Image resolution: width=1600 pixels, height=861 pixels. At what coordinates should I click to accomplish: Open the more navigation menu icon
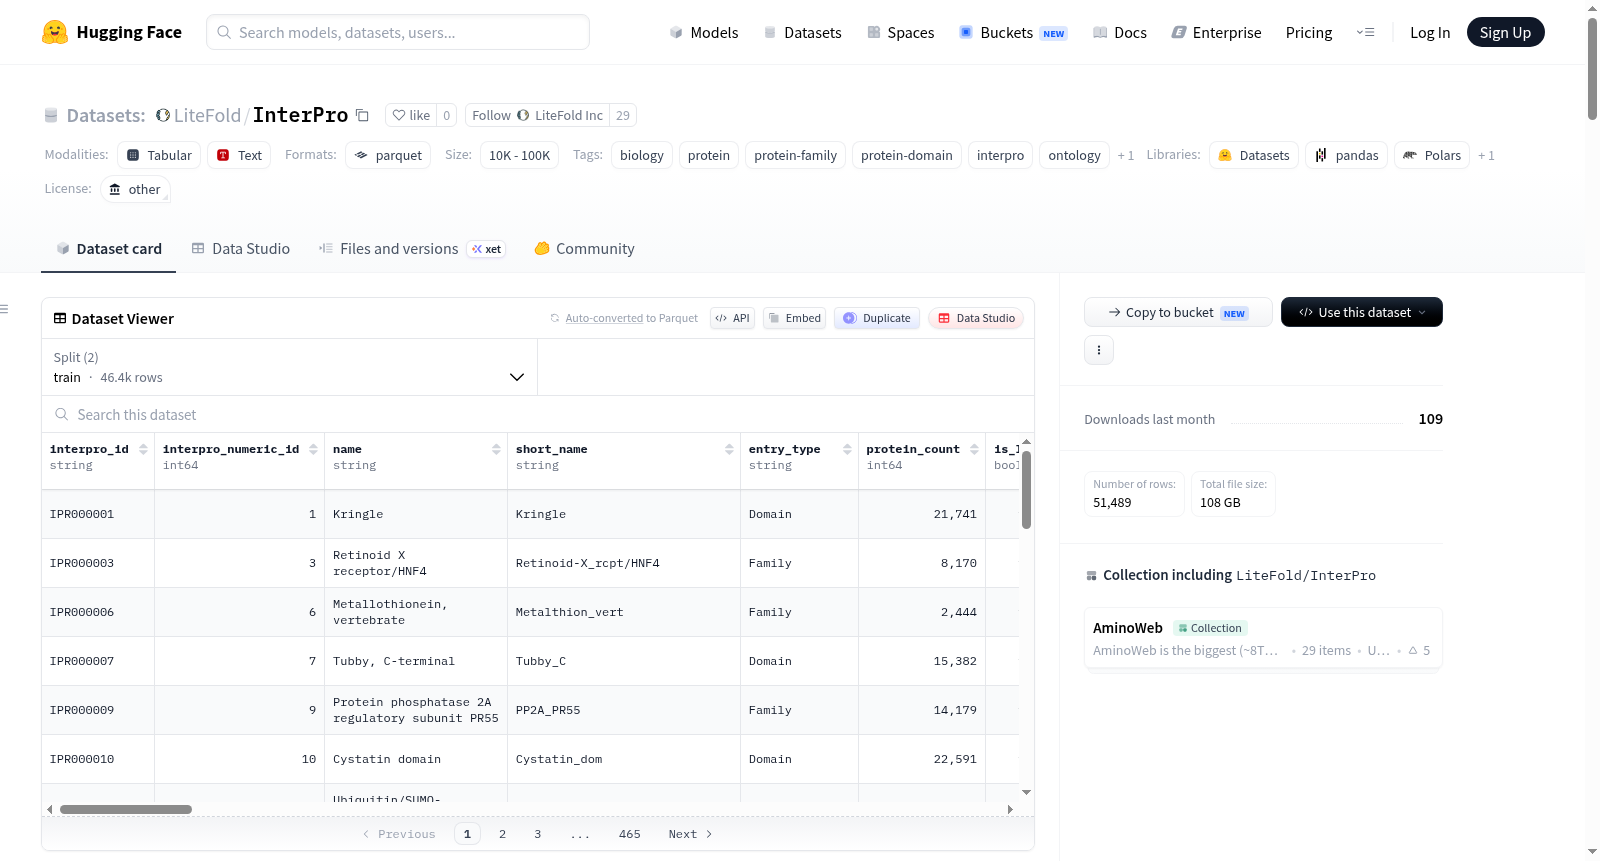[1365, 33]
